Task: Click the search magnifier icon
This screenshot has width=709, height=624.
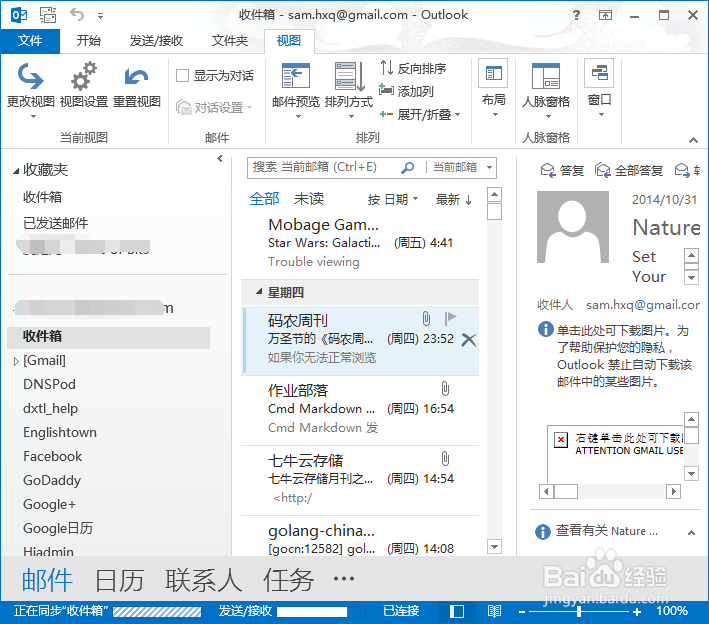Action: click(x=407, y=168)
